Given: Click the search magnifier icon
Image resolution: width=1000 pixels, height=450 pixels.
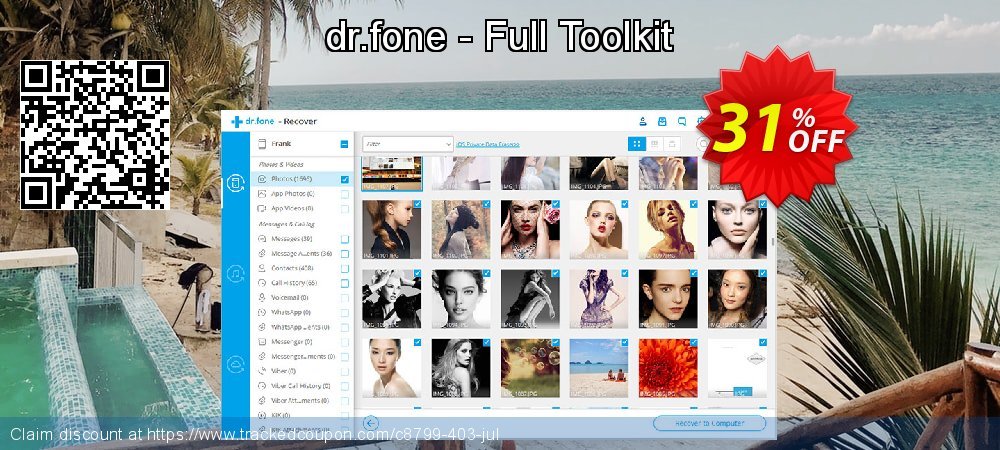Looking at the screenshot, I should pos(702,144).
